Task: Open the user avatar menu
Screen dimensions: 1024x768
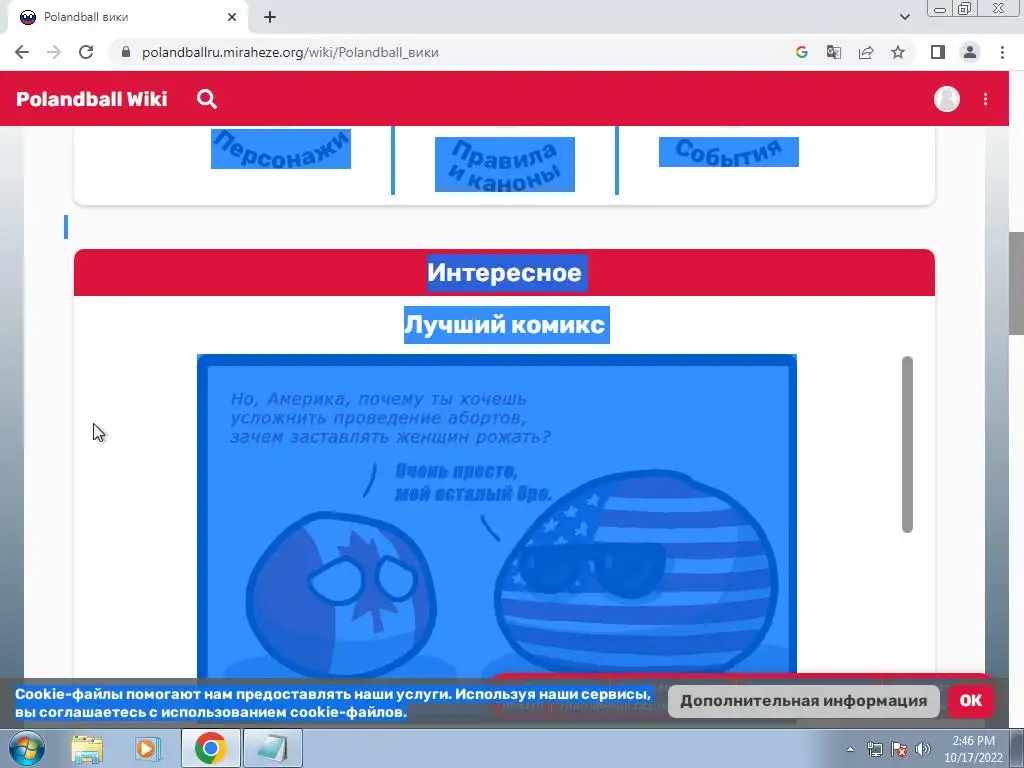Action: coord(946,99)
